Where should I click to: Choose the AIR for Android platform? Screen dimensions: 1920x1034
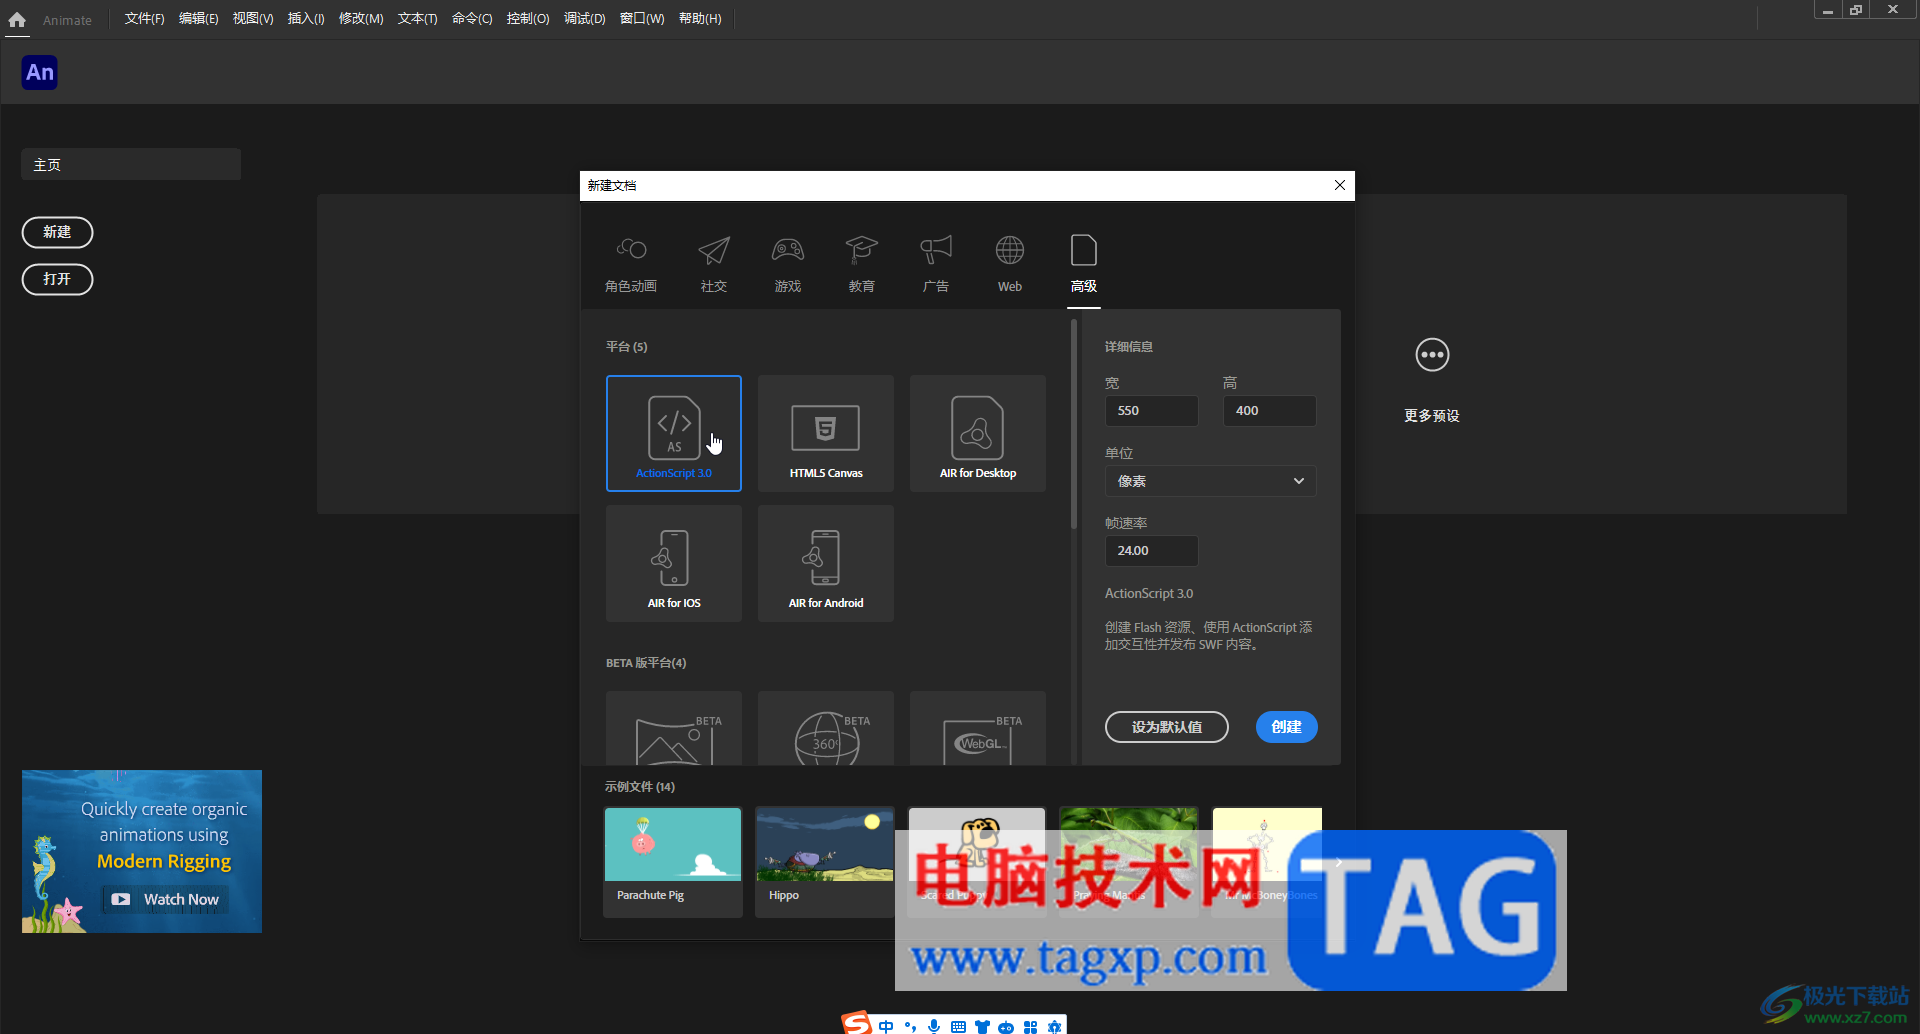coord(826,563)
